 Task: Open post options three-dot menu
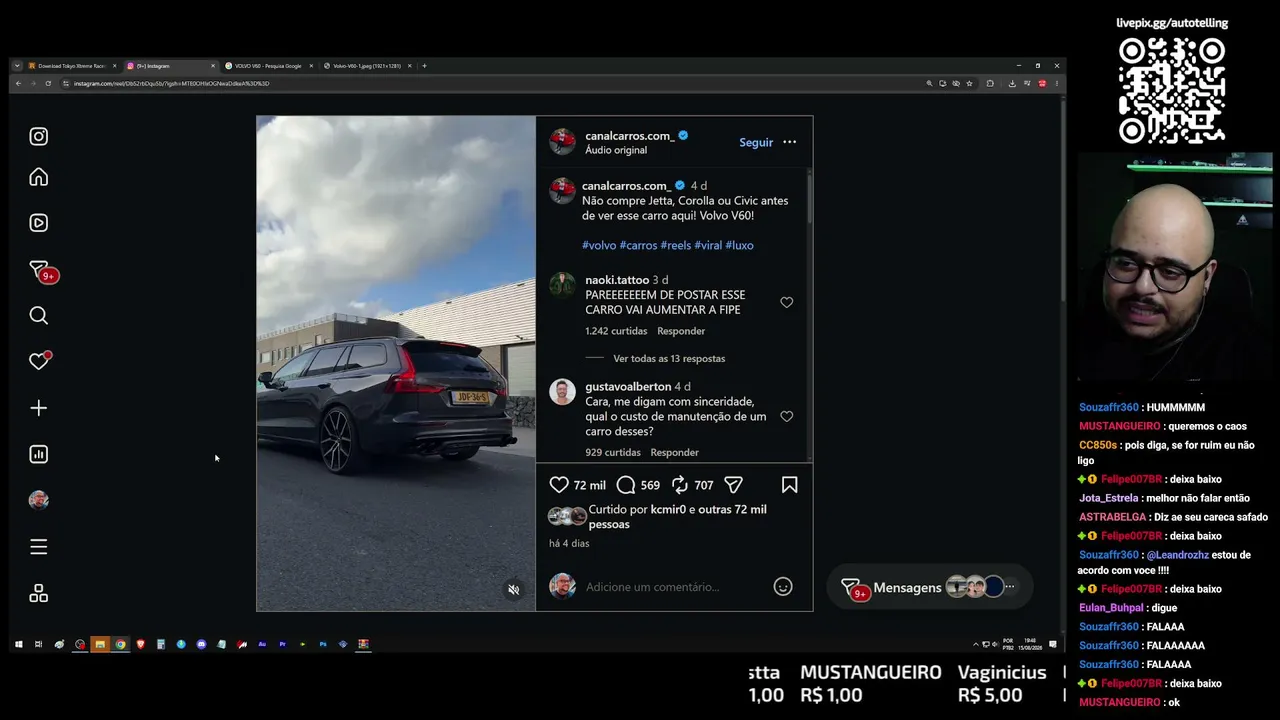tap(790, 142)
